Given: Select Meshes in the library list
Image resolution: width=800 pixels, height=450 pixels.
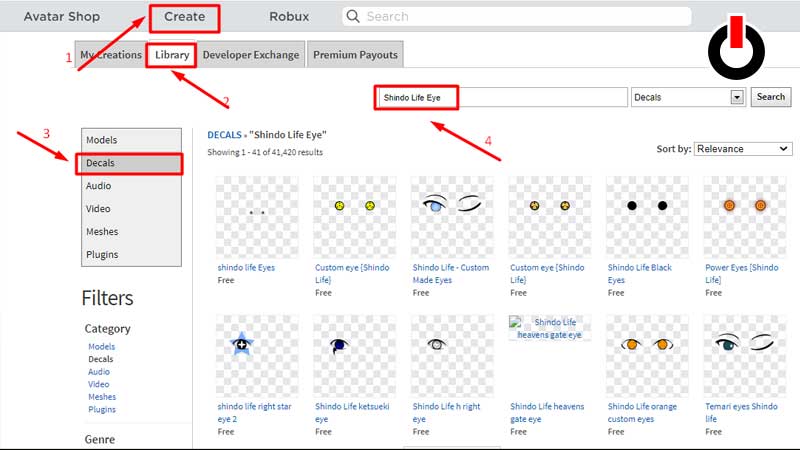Looking at the screenshot, I should point(131,232).
